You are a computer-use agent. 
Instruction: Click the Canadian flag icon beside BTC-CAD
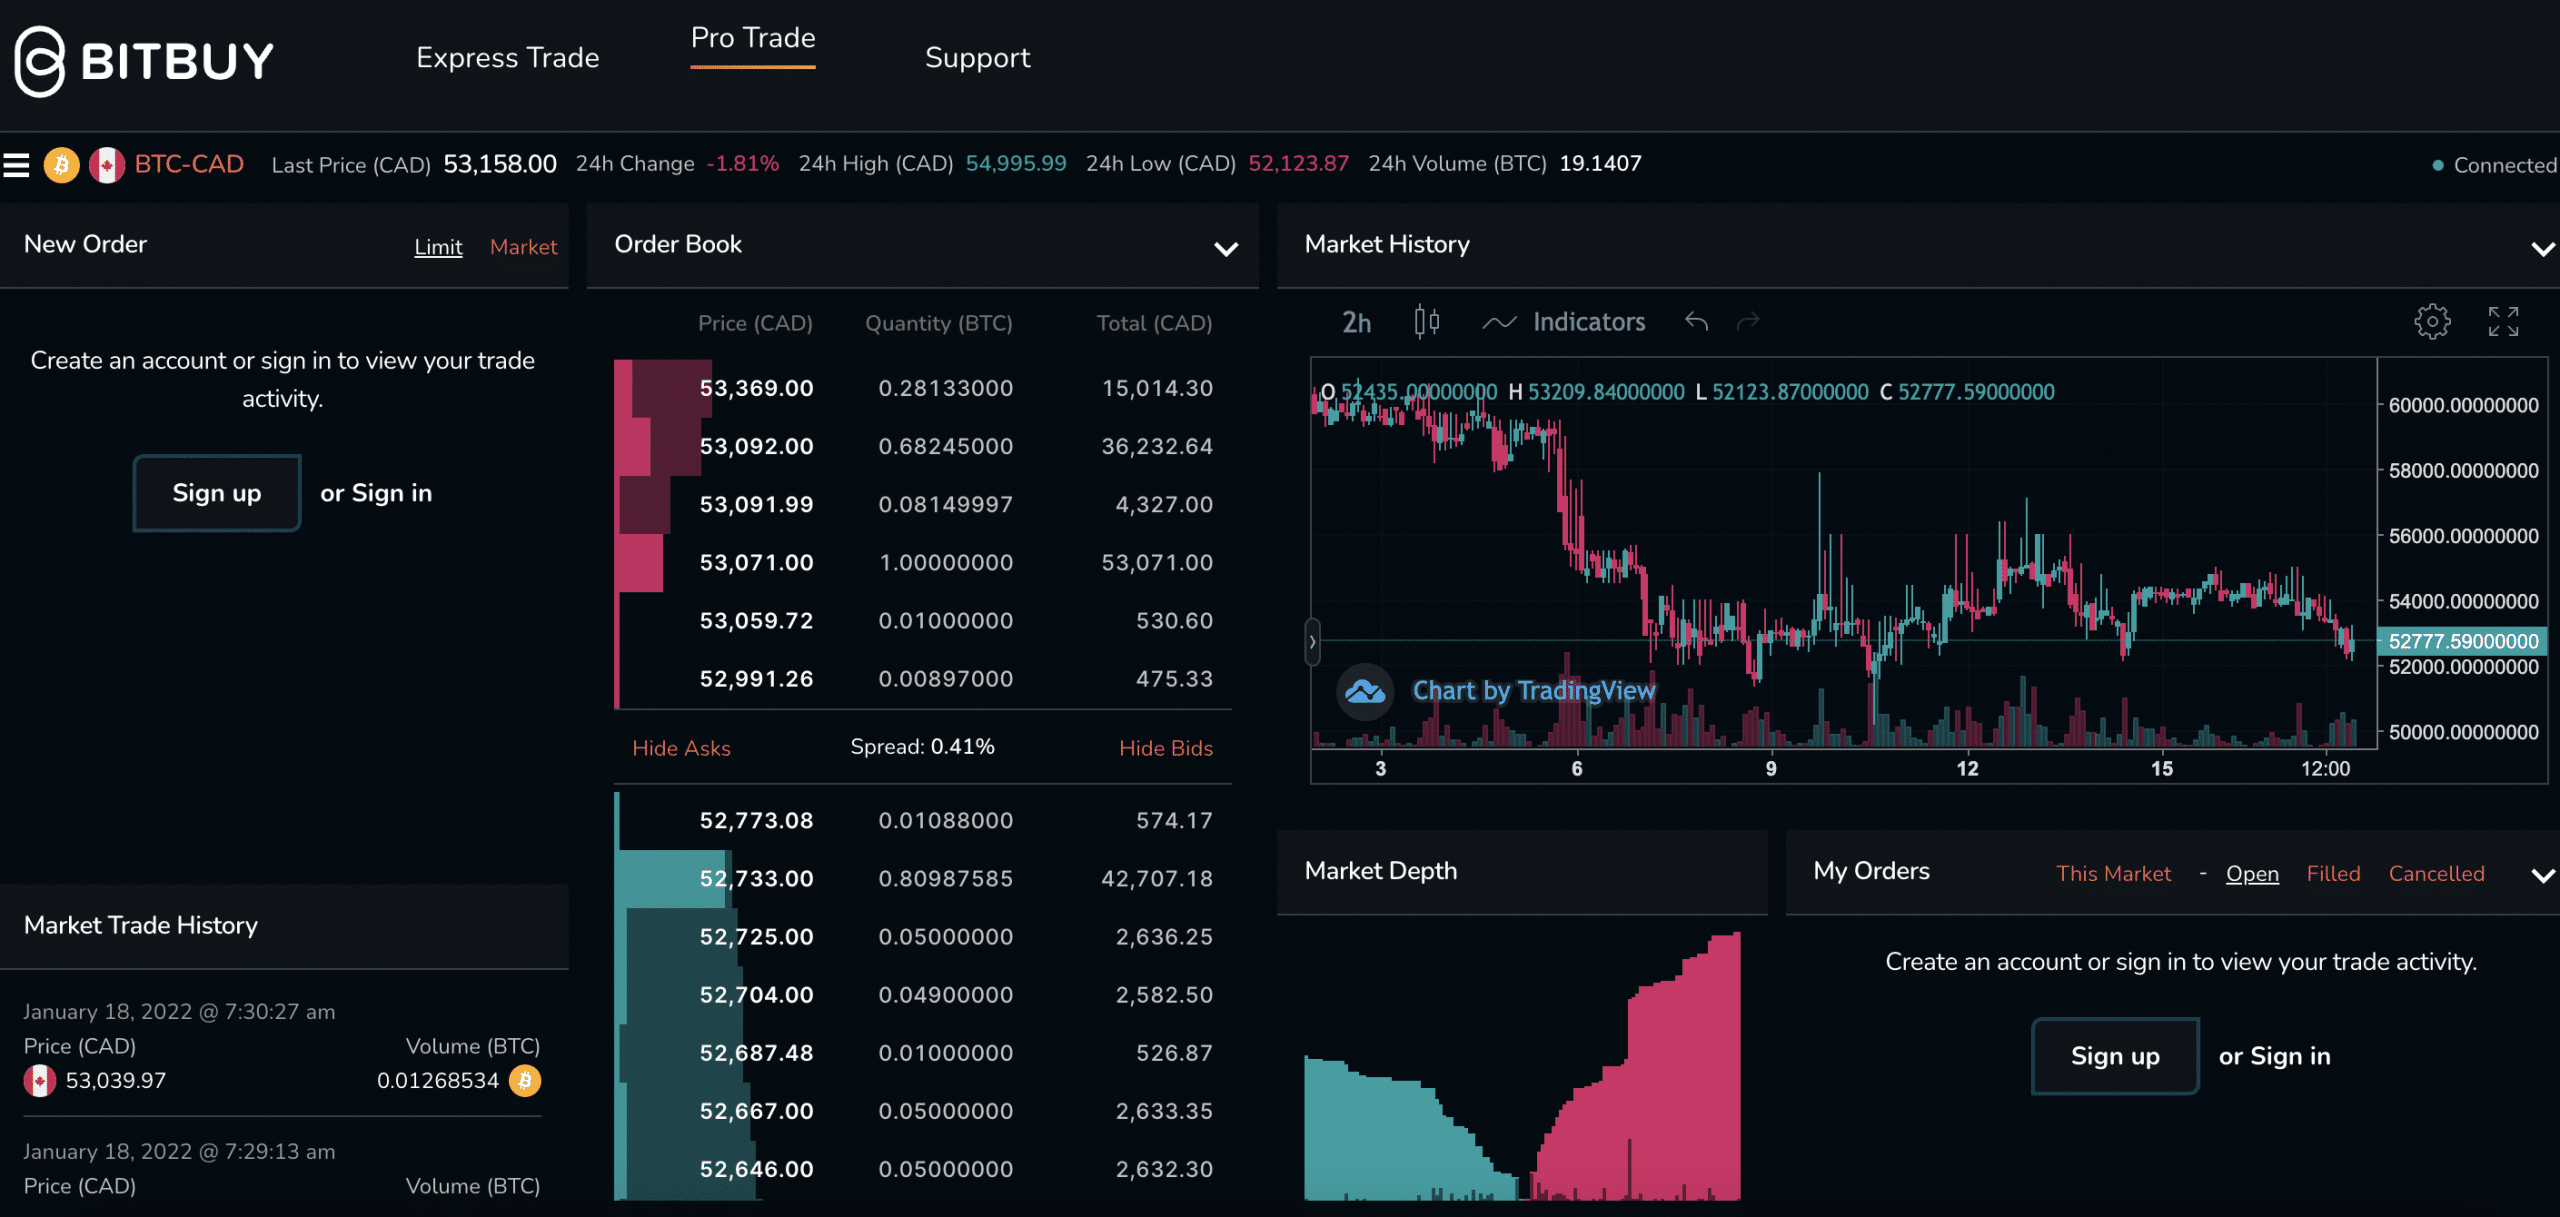pyautogui.click(x=107, y=165)
